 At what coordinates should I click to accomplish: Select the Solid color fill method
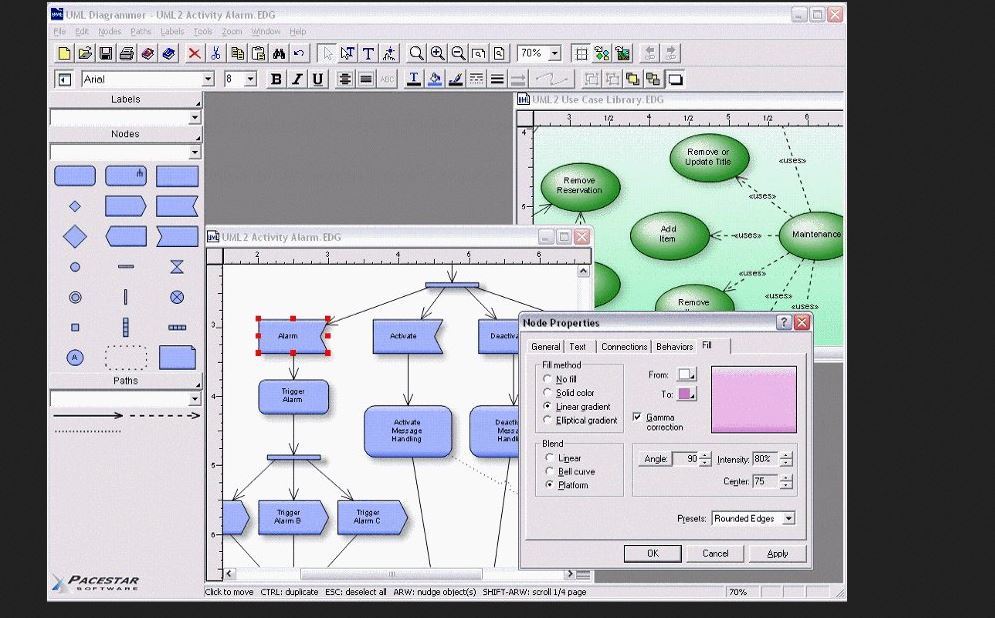coord(547,393)
